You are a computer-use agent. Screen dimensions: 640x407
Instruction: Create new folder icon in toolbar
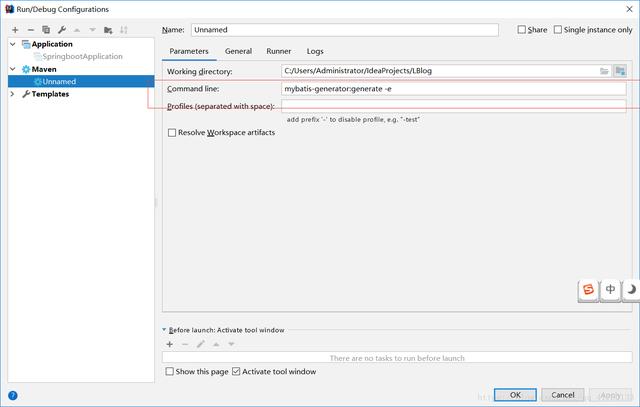coord(108,30)
